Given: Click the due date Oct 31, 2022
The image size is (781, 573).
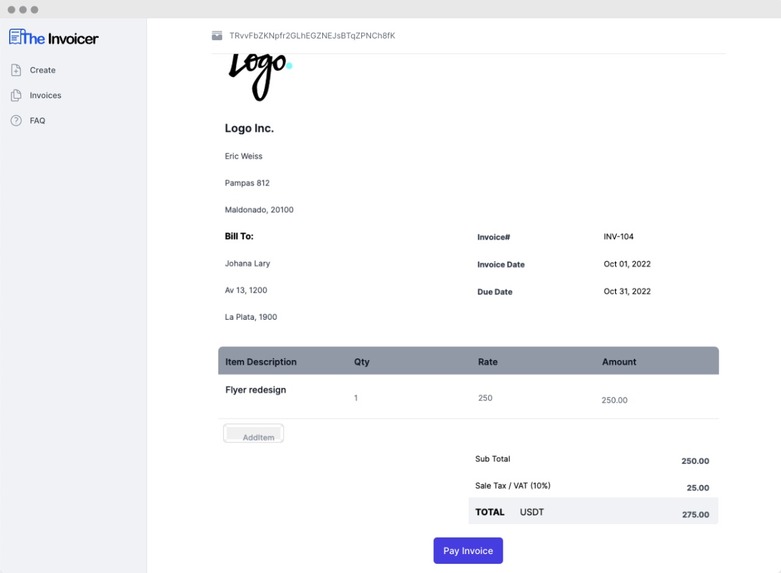Looking at the screenshot, I should [x=627, y=291].
